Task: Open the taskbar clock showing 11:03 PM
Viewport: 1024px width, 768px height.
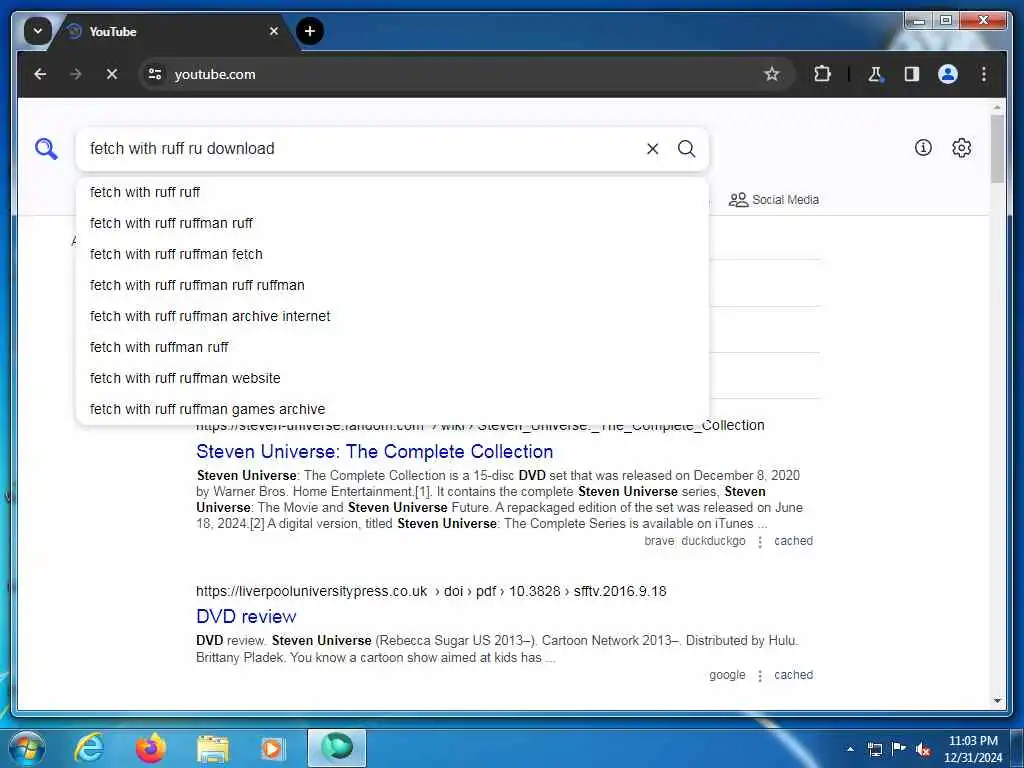Action: tap(973, 749)
